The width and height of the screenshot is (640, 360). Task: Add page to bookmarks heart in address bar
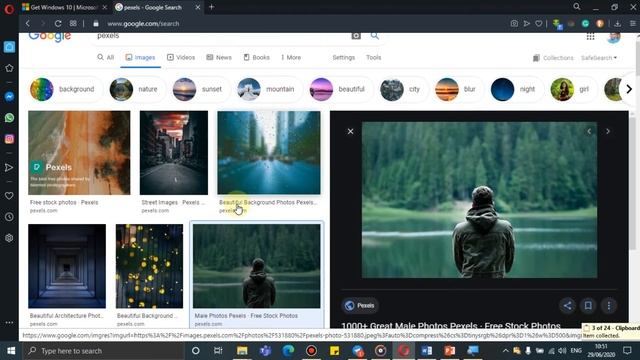point(539,24)
